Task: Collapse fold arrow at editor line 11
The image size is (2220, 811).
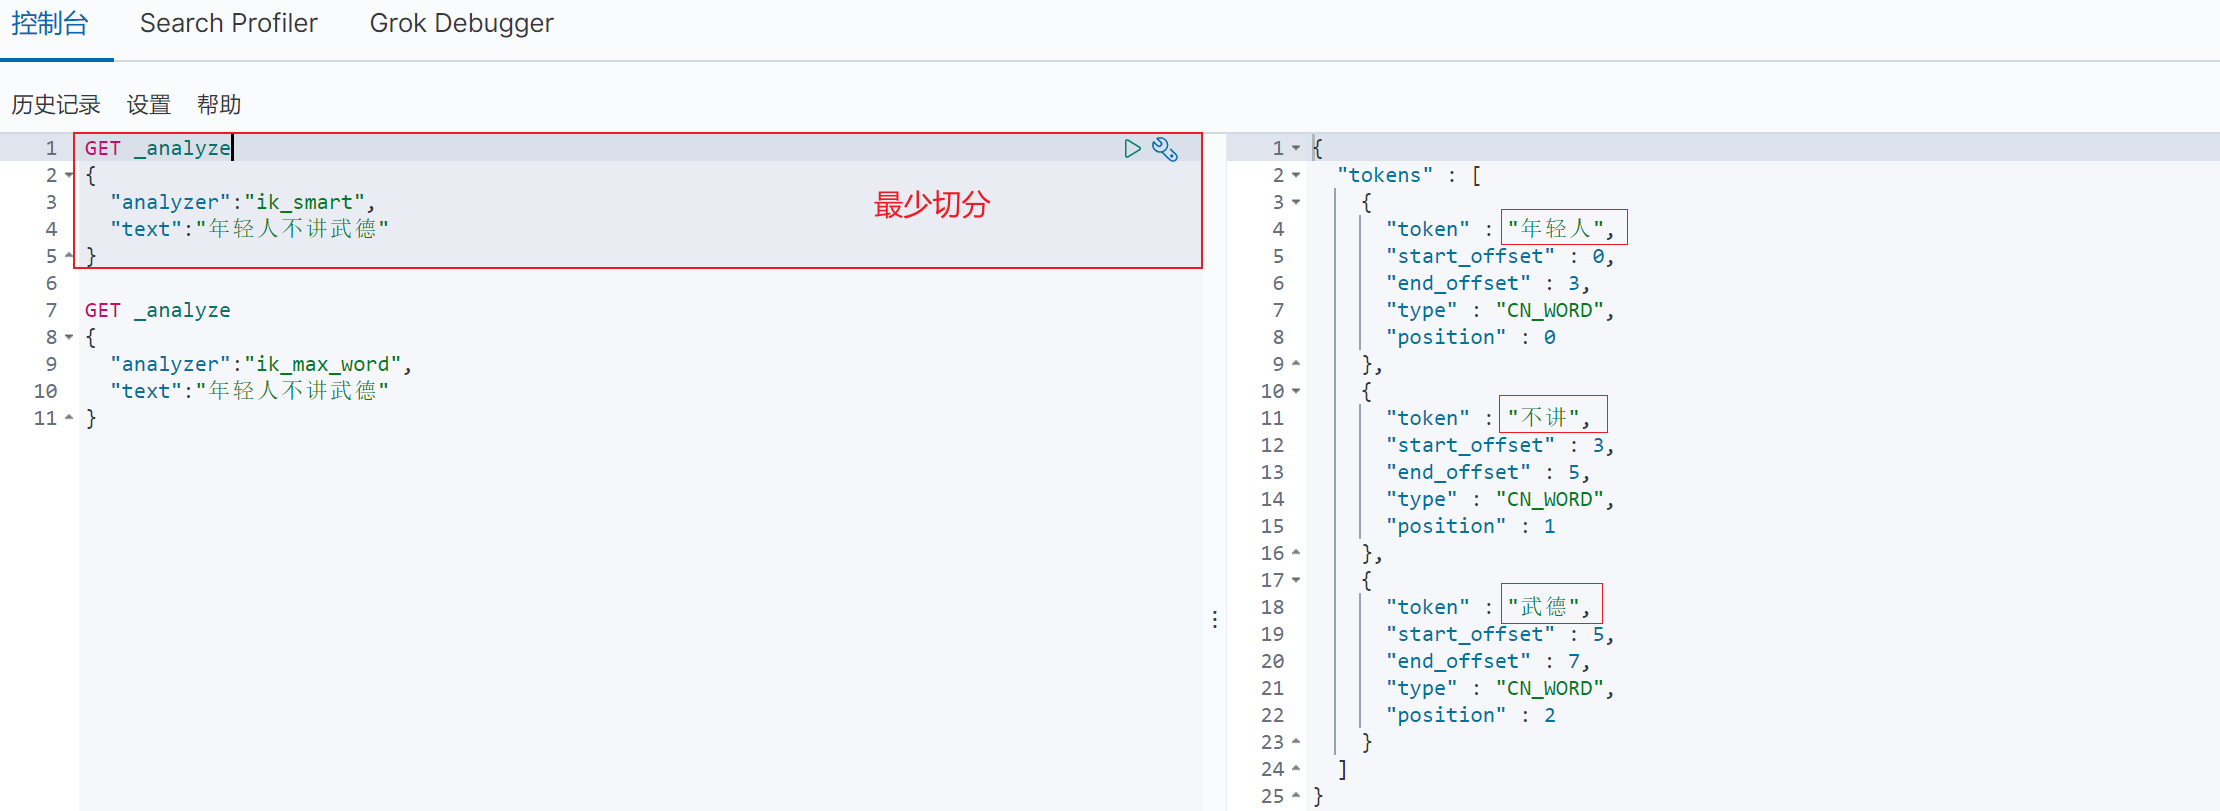Action: pos(69,418)
